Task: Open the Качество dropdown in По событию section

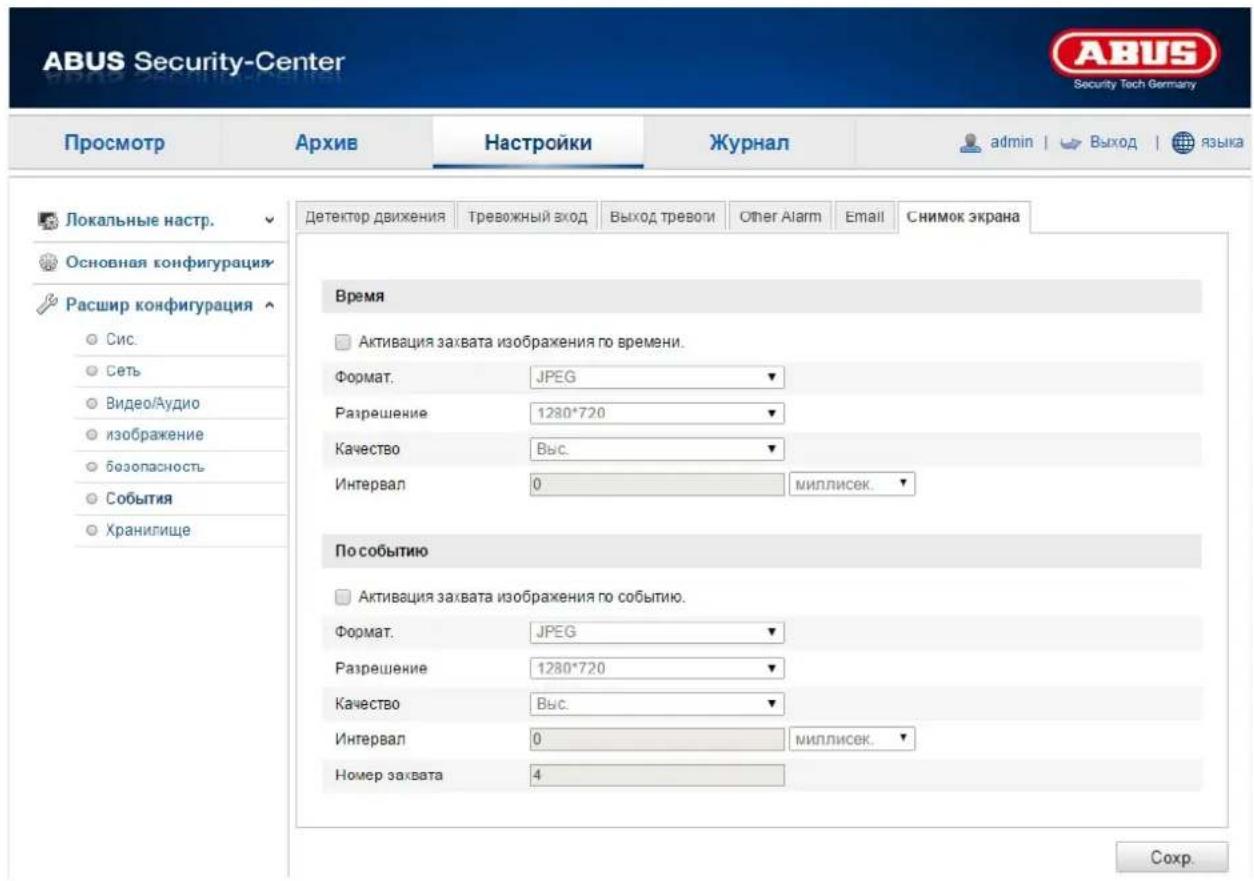Action: (655, 704)
